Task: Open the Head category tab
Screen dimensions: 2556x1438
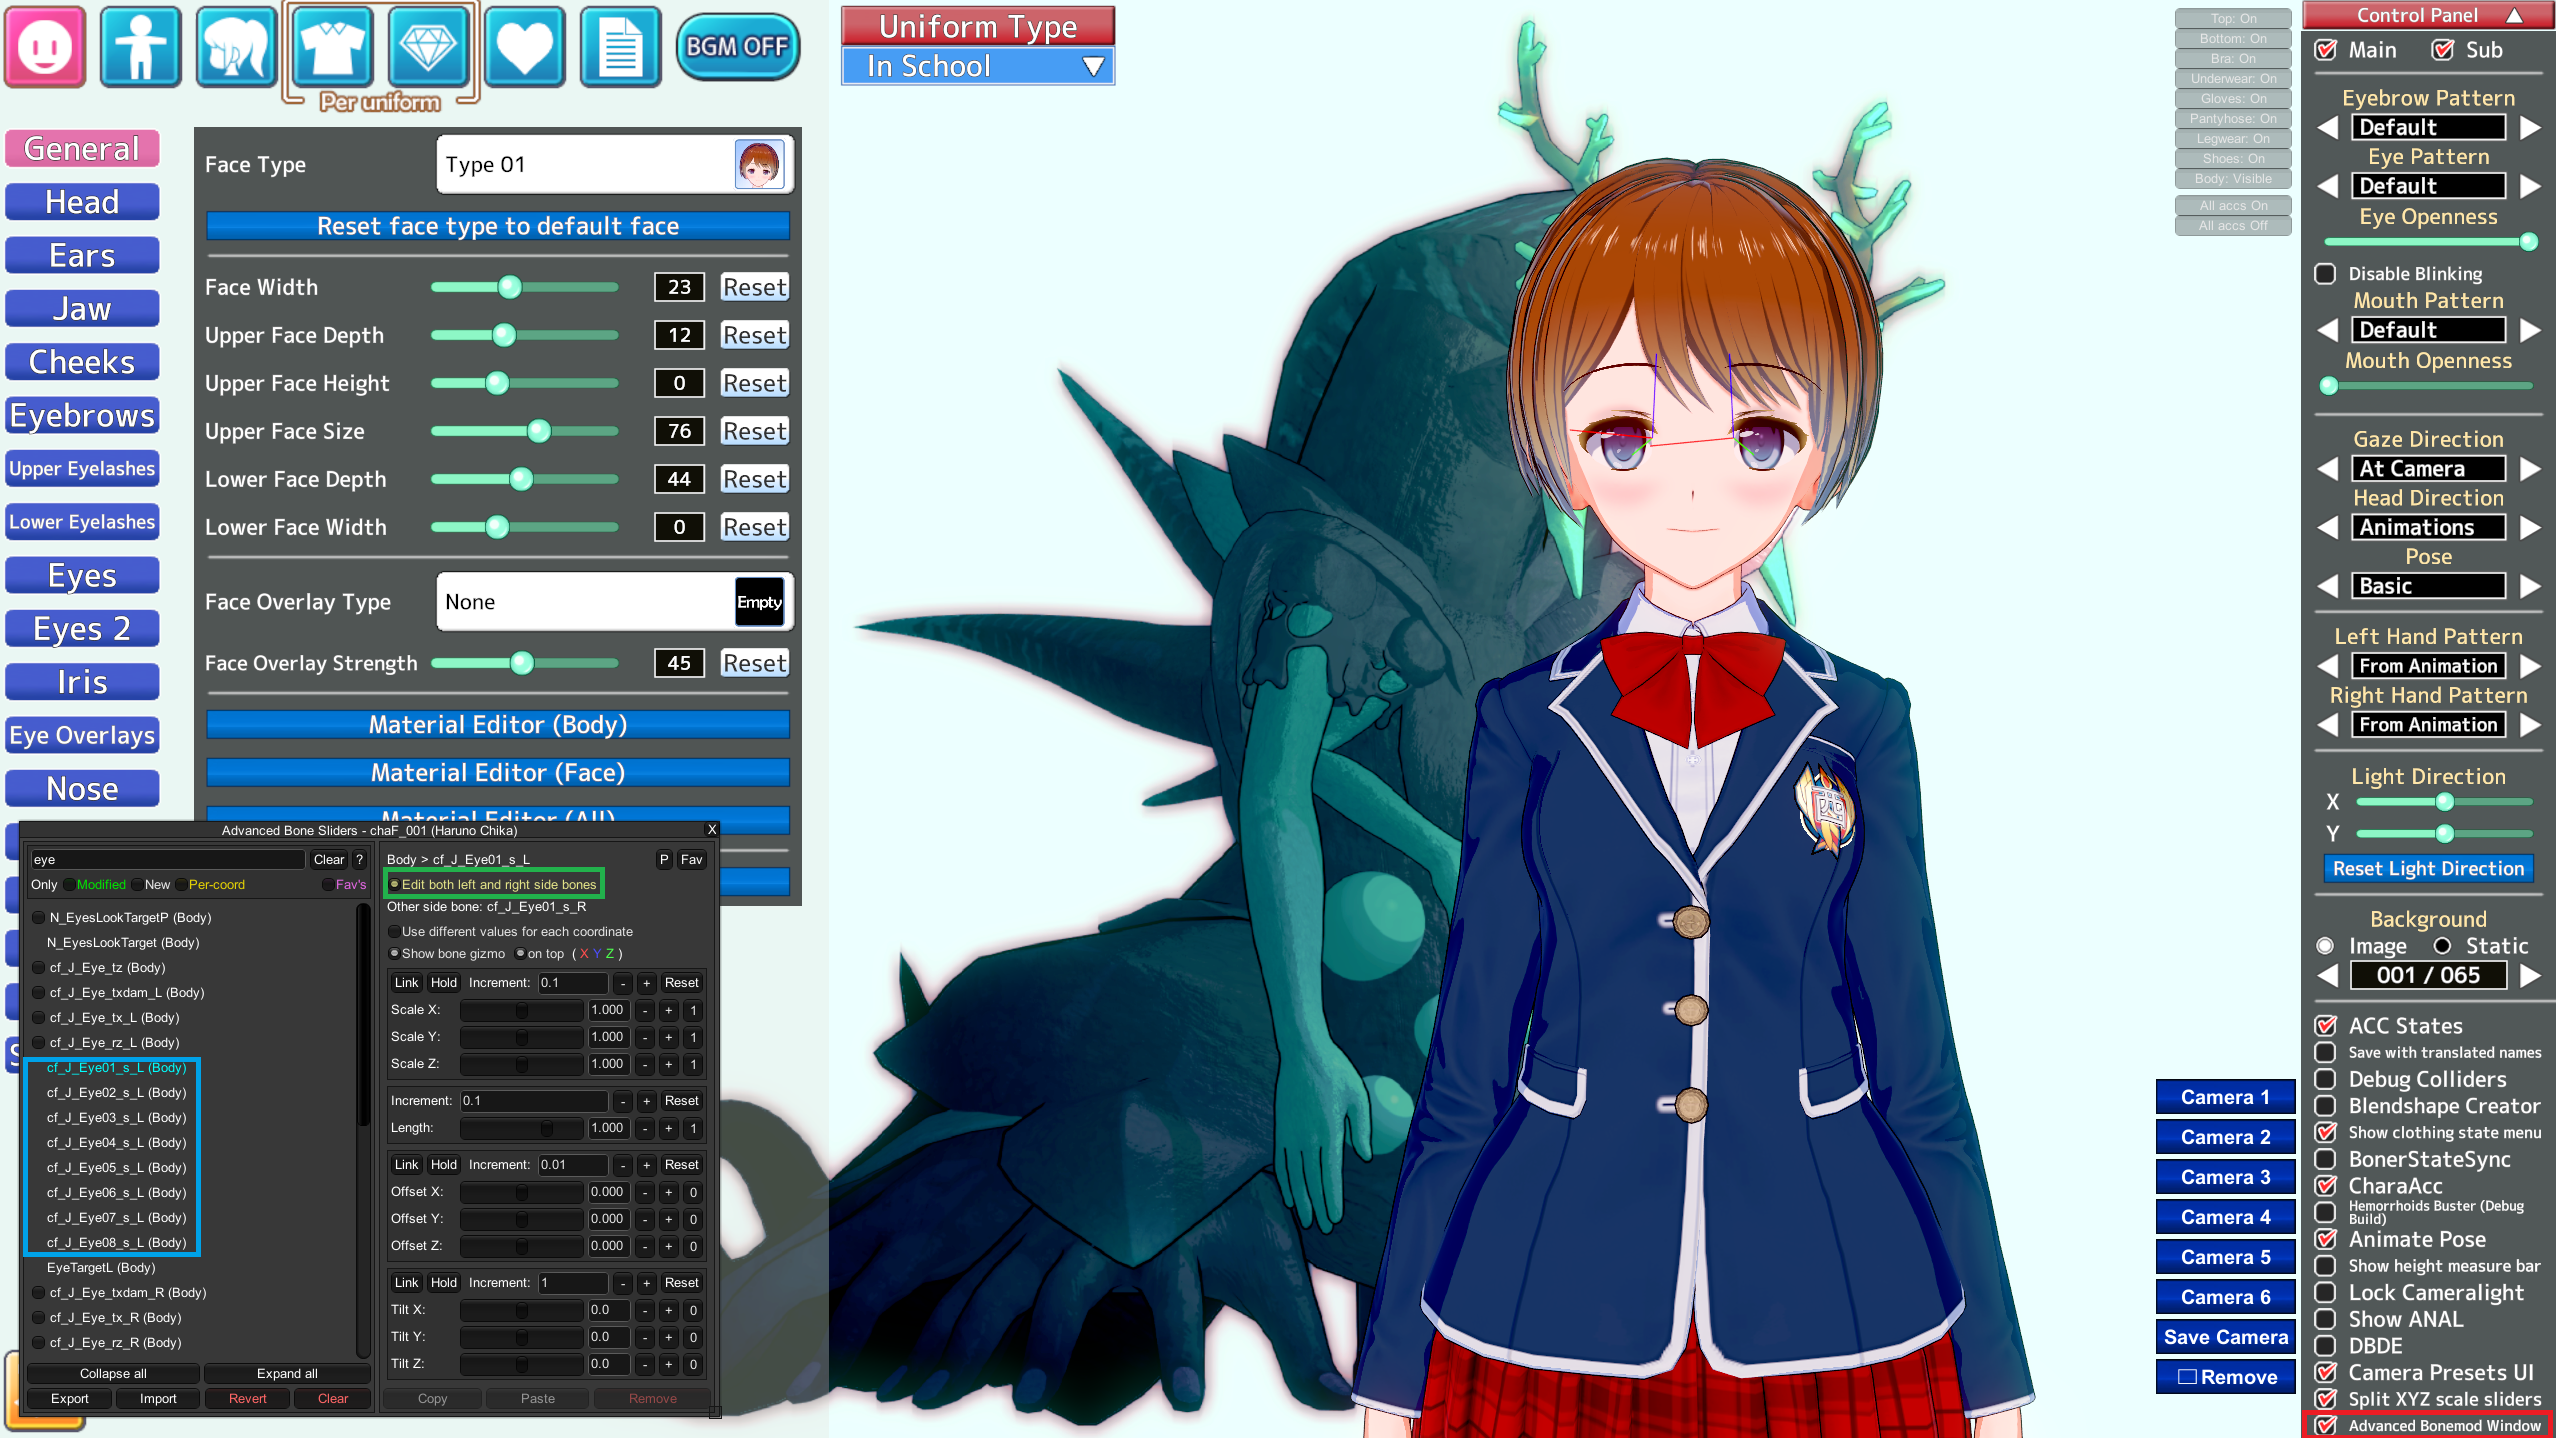Action: pyautogui.click(x=82, y=202)
